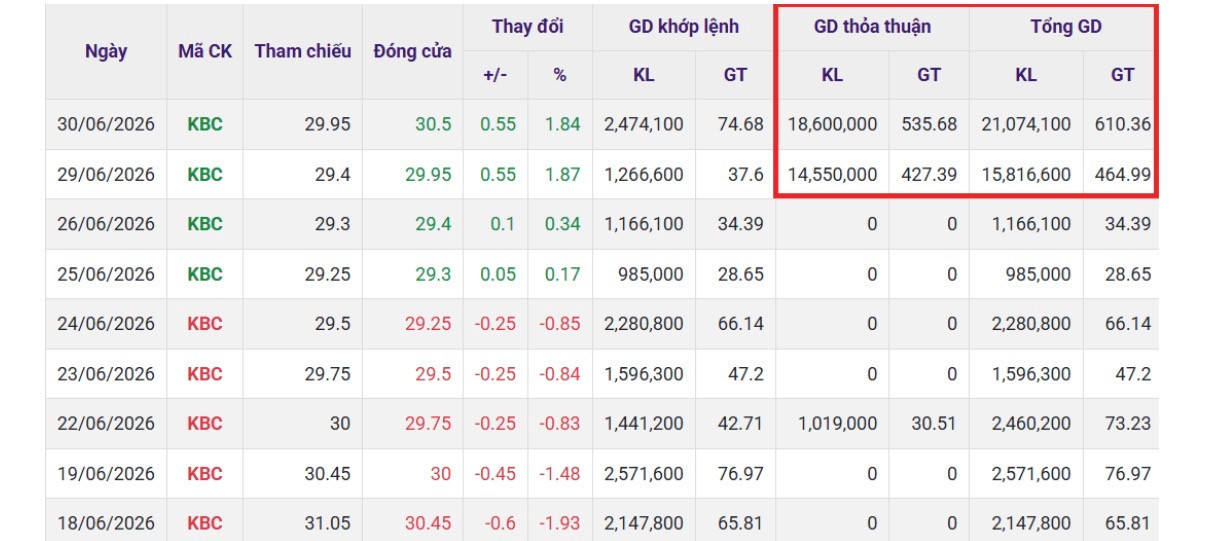Select the Mã CK column header
Screen dimensions: 1206x541
(205, 51)
